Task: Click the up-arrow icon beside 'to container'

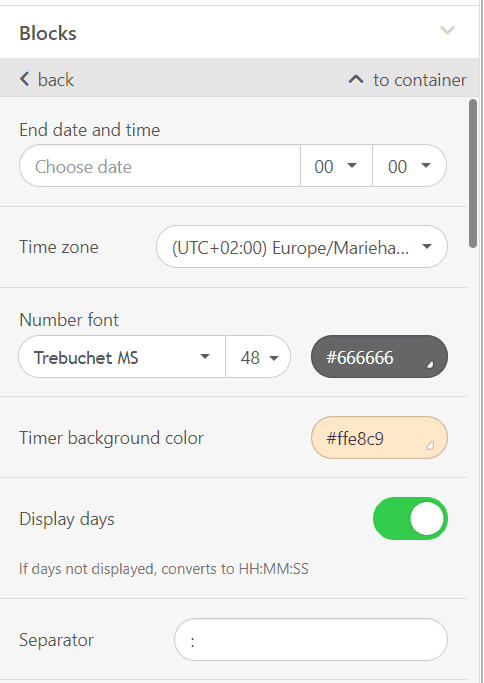Action: [356, 80]
